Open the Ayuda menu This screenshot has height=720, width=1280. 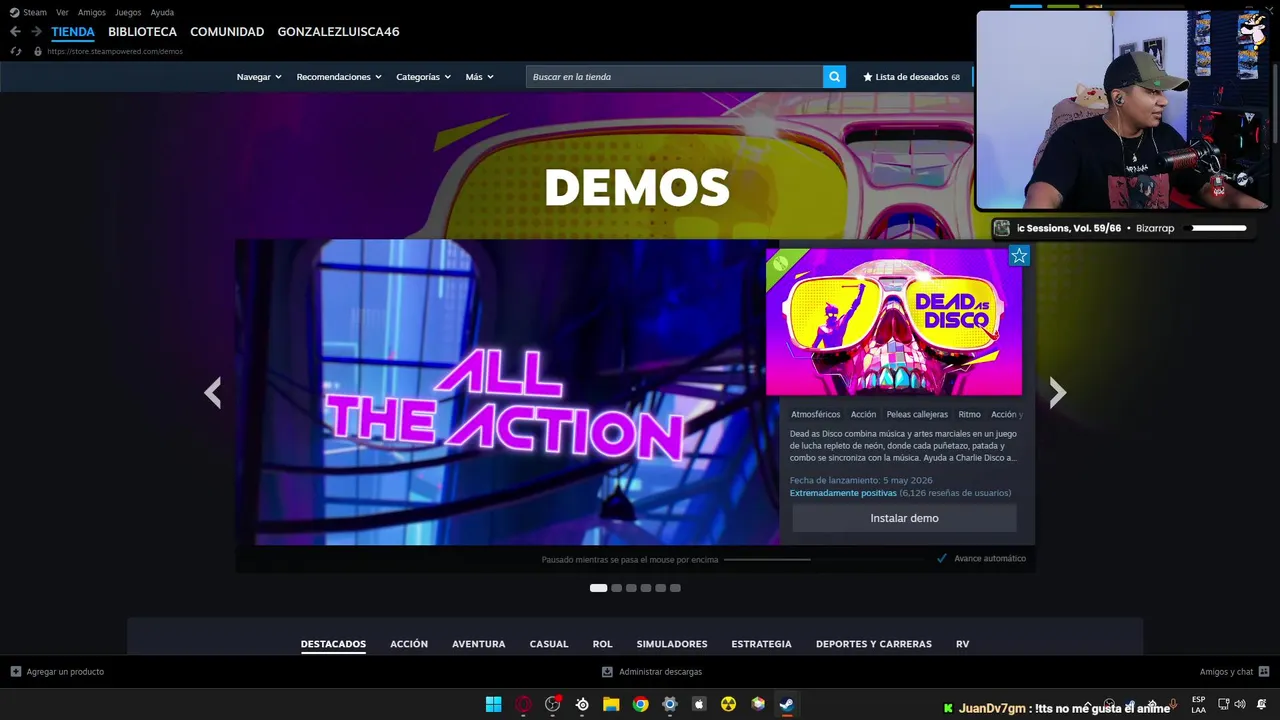coord(162,12)
